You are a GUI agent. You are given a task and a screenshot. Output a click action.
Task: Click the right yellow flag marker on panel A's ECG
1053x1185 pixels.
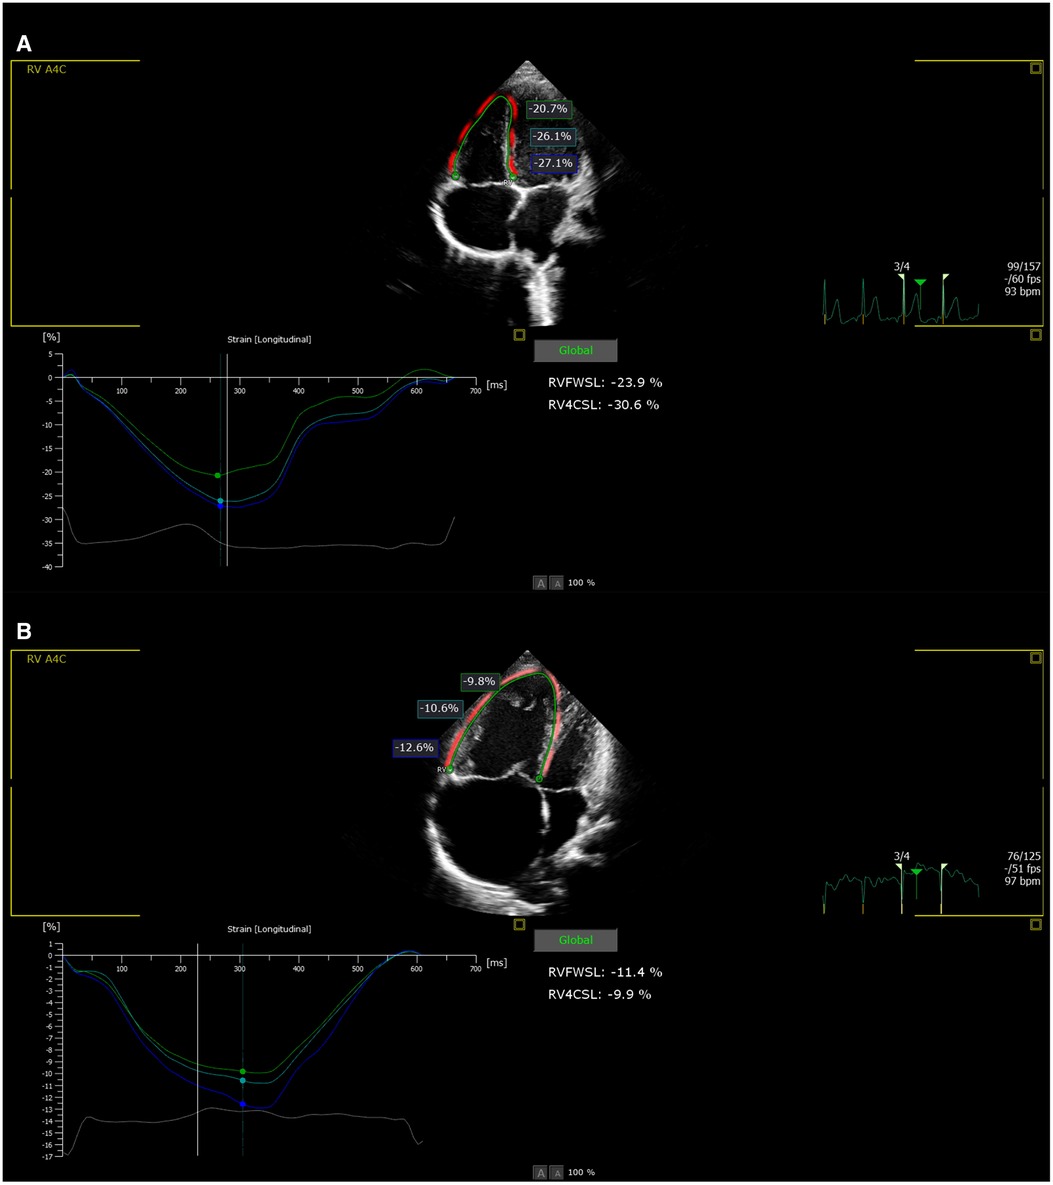tap(945, 277)
